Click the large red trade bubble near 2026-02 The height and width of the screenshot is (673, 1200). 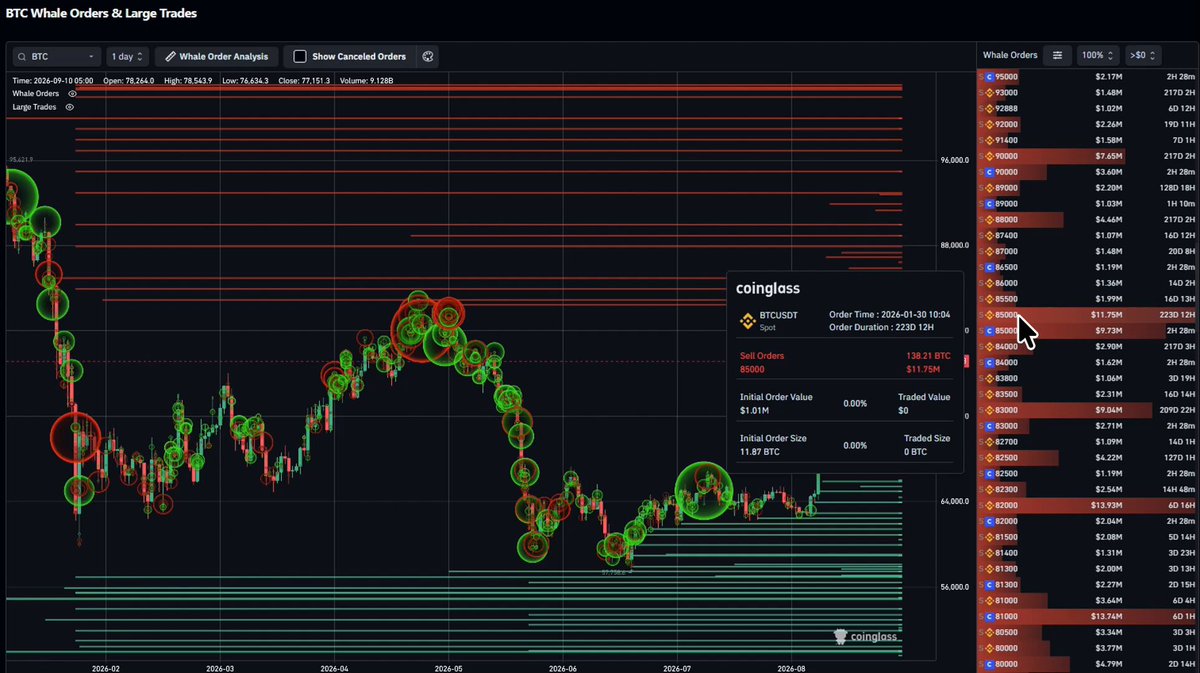tap(75, 439)
